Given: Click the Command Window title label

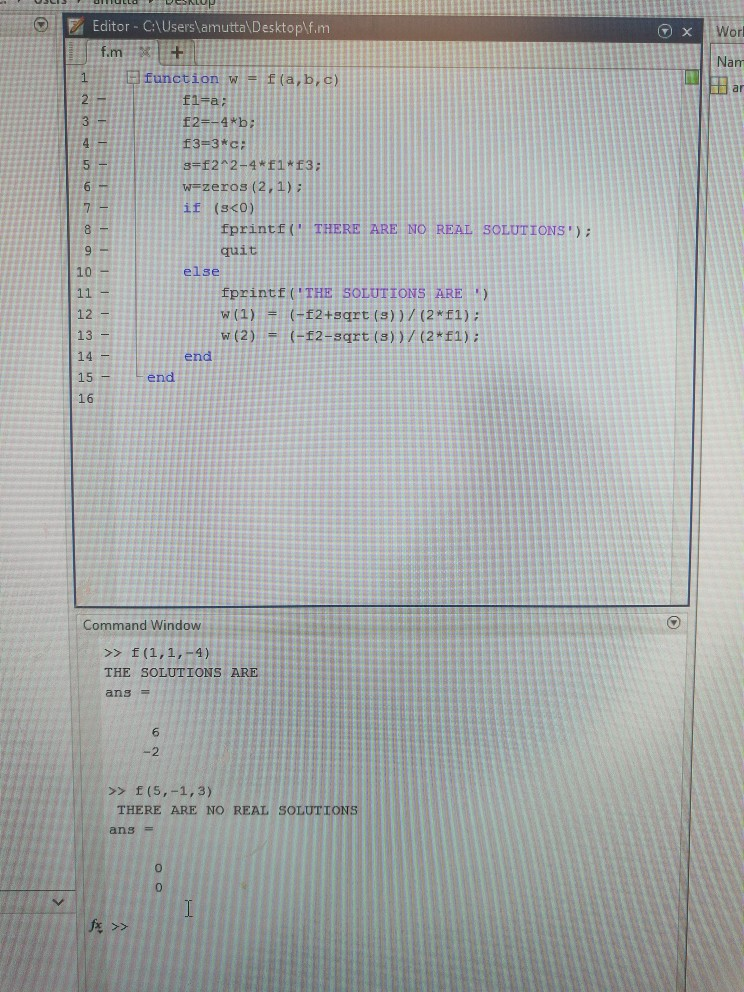Looking at the screenshot, I should coord(142,625).
